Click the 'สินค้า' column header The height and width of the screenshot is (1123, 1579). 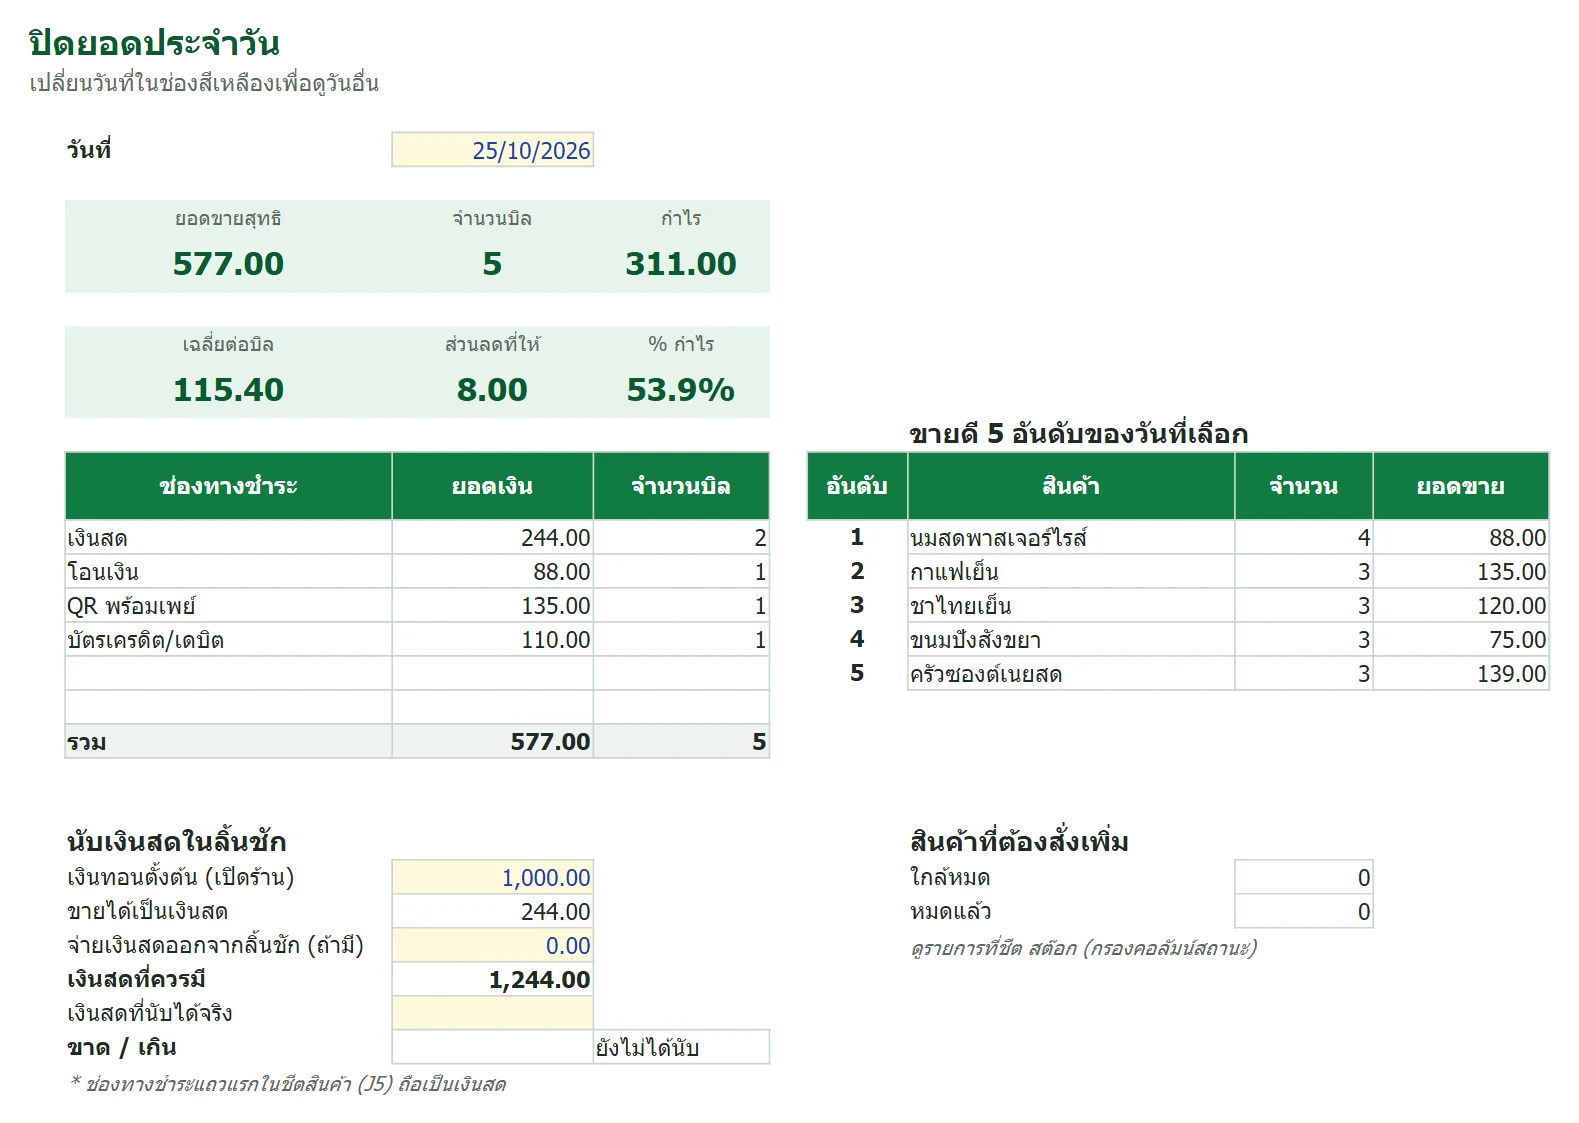pyautogui.click(x=1071, y=486)
